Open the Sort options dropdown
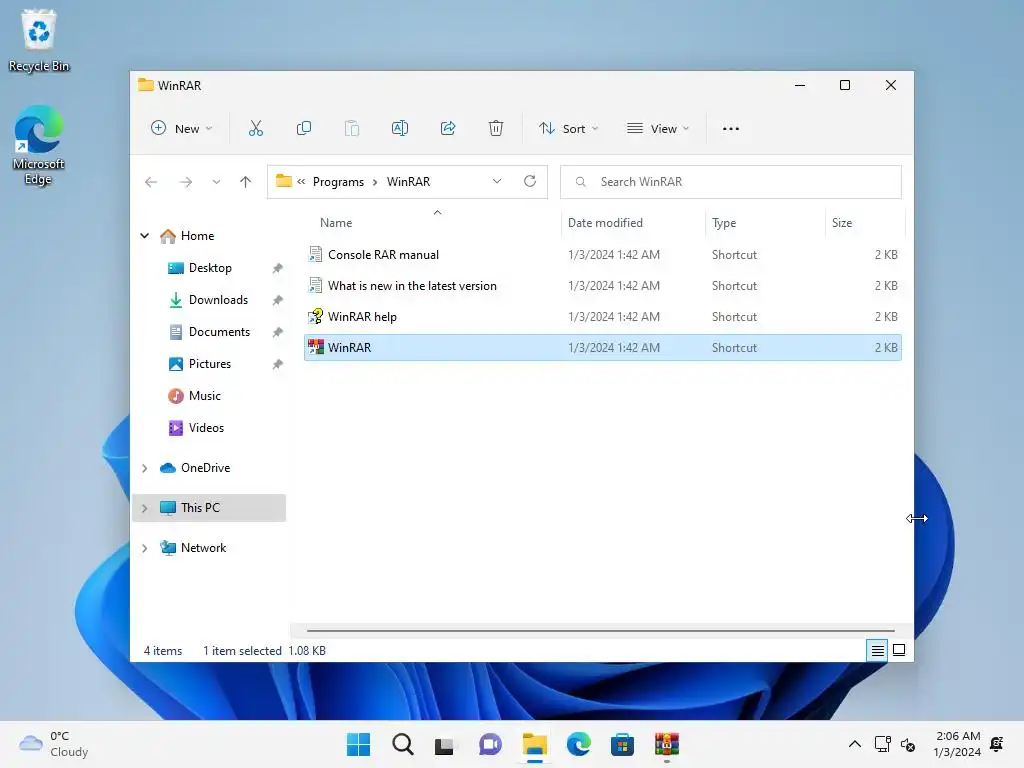The height and width of the screenshot is (768, 1024). [x=568, y=129]
